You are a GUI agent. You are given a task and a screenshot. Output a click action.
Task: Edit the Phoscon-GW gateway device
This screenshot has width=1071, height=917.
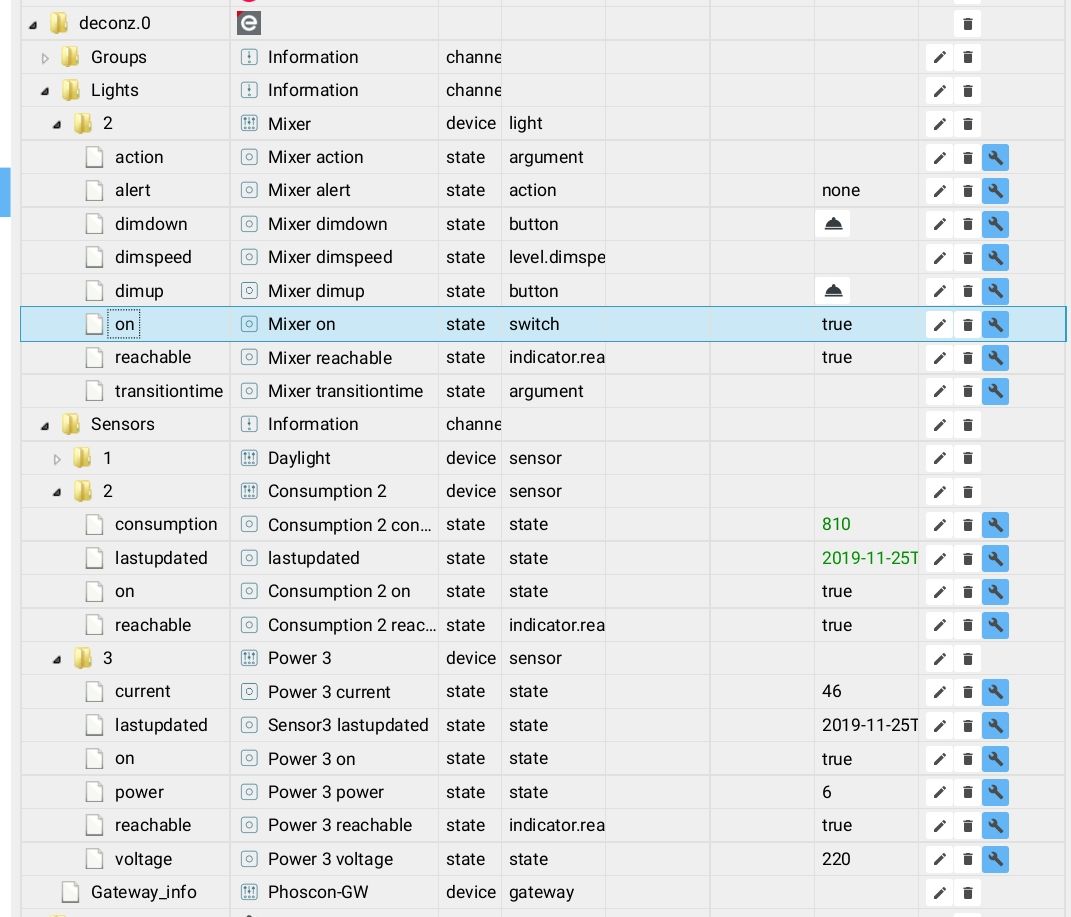click(940, 892)
